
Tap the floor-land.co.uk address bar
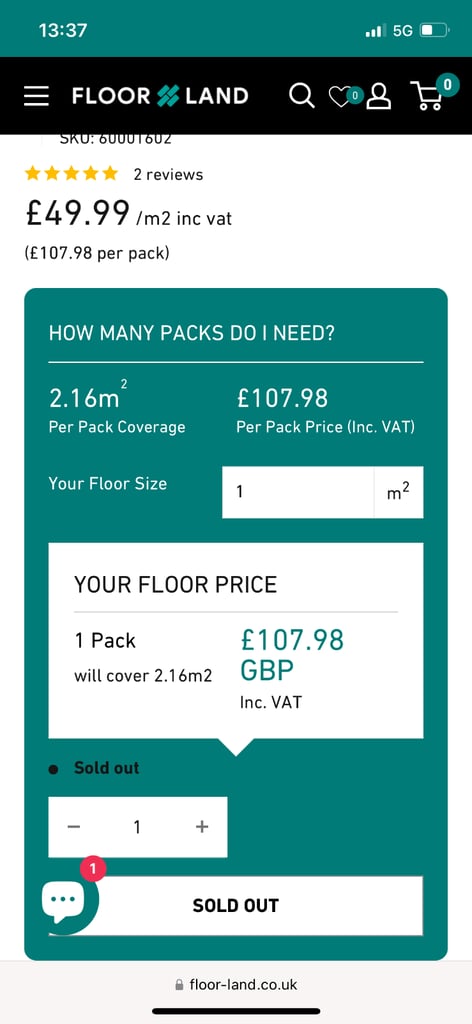pos(236,984)
